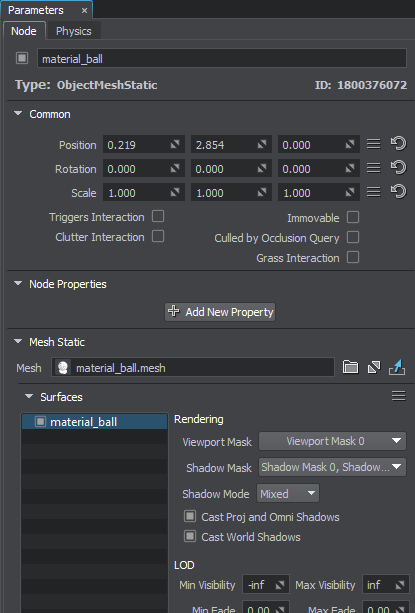Click the node name field material_ball
This screenshot has height=613, width=415.
[222, 59]
